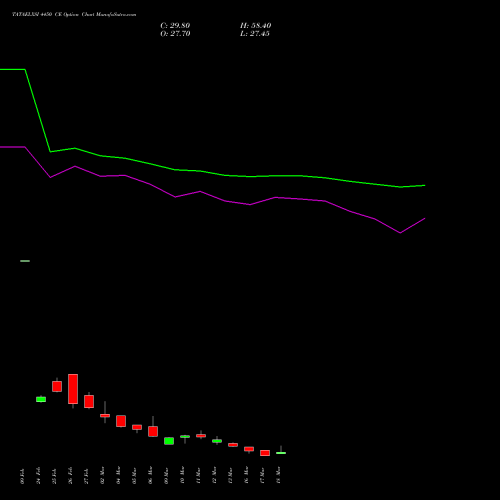Select the green 09 Mar candlestick
Image resolution: width=500 pixels, height=500 pixels.
(x=169, y=441)
